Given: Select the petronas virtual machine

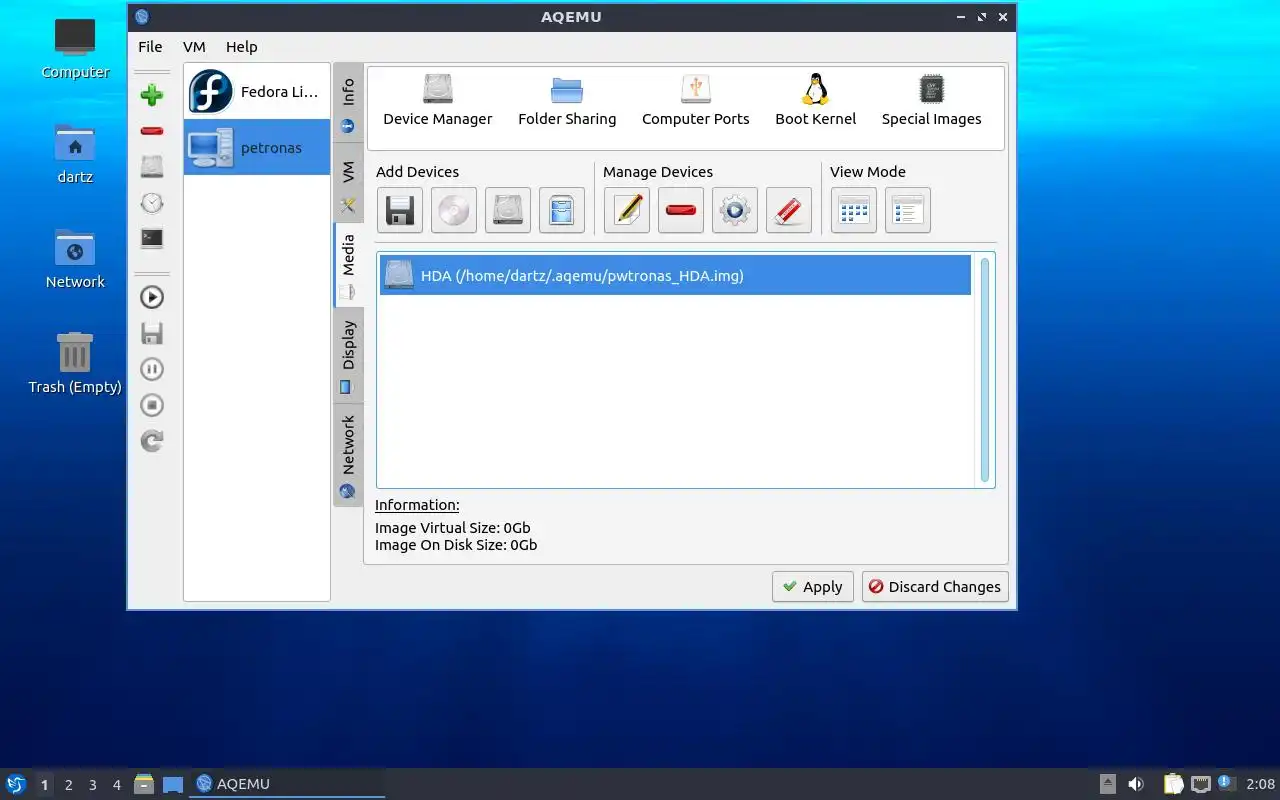Looking at the screenshot, I should tap(257, 148).
